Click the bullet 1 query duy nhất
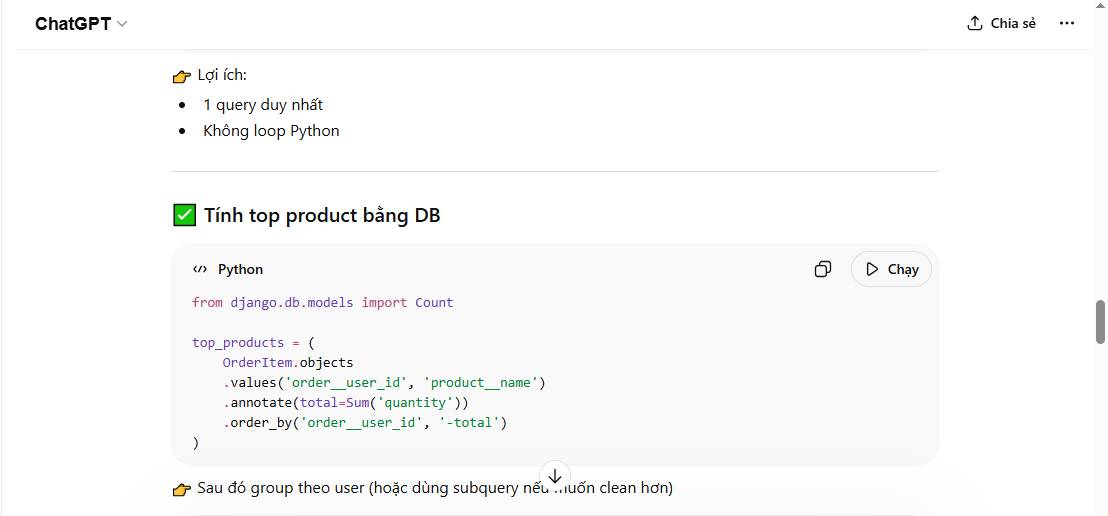The image size is (1108, 516). click(262, 104)
